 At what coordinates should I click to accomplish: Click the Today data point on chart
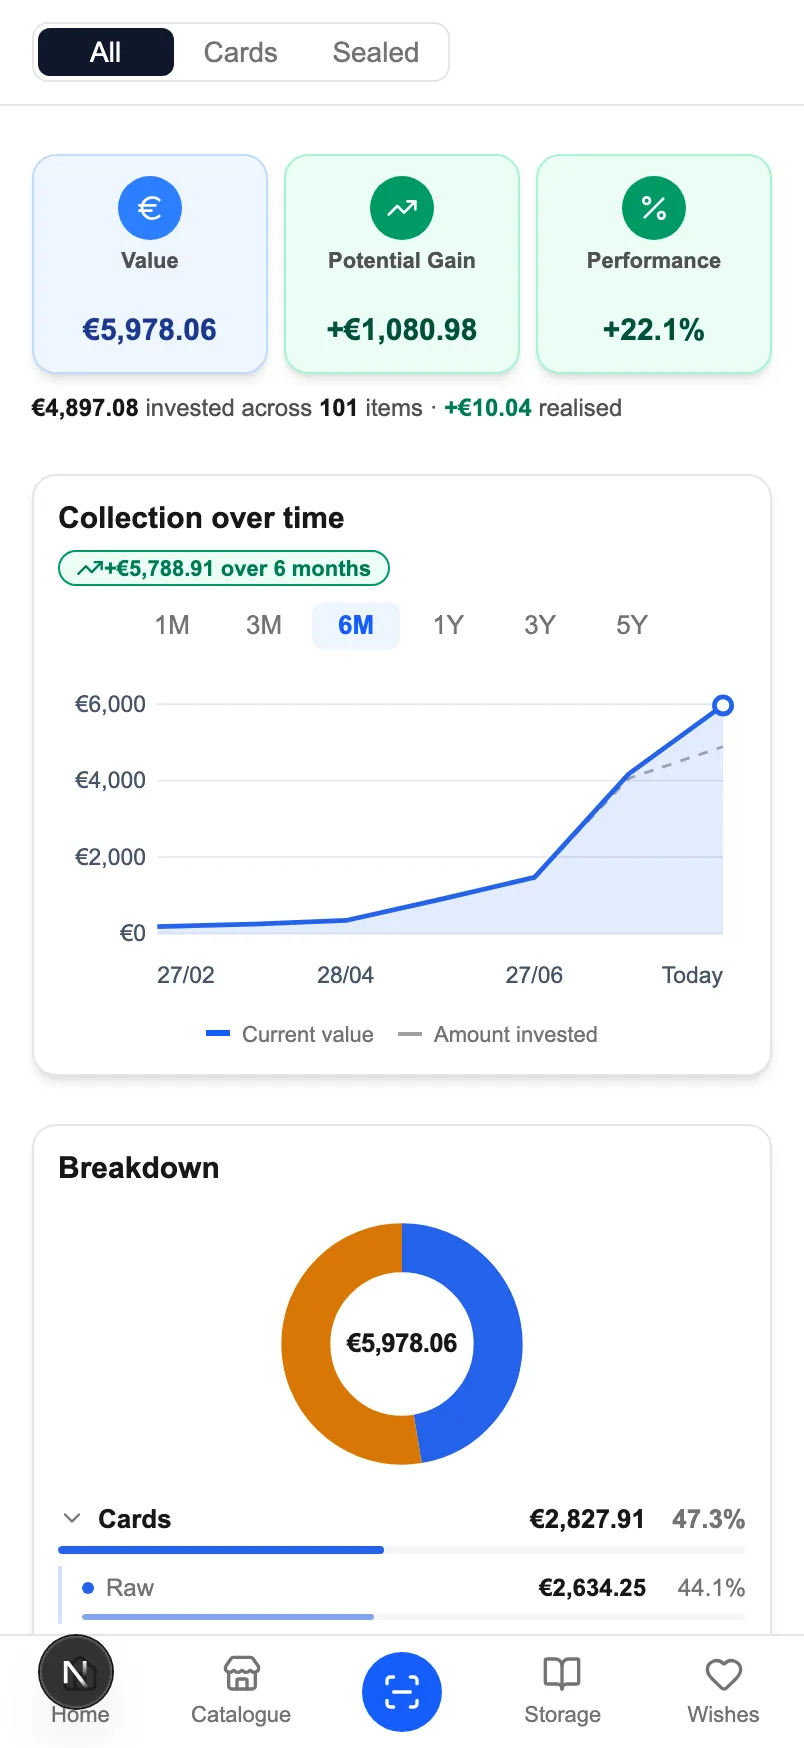(723, 706)
